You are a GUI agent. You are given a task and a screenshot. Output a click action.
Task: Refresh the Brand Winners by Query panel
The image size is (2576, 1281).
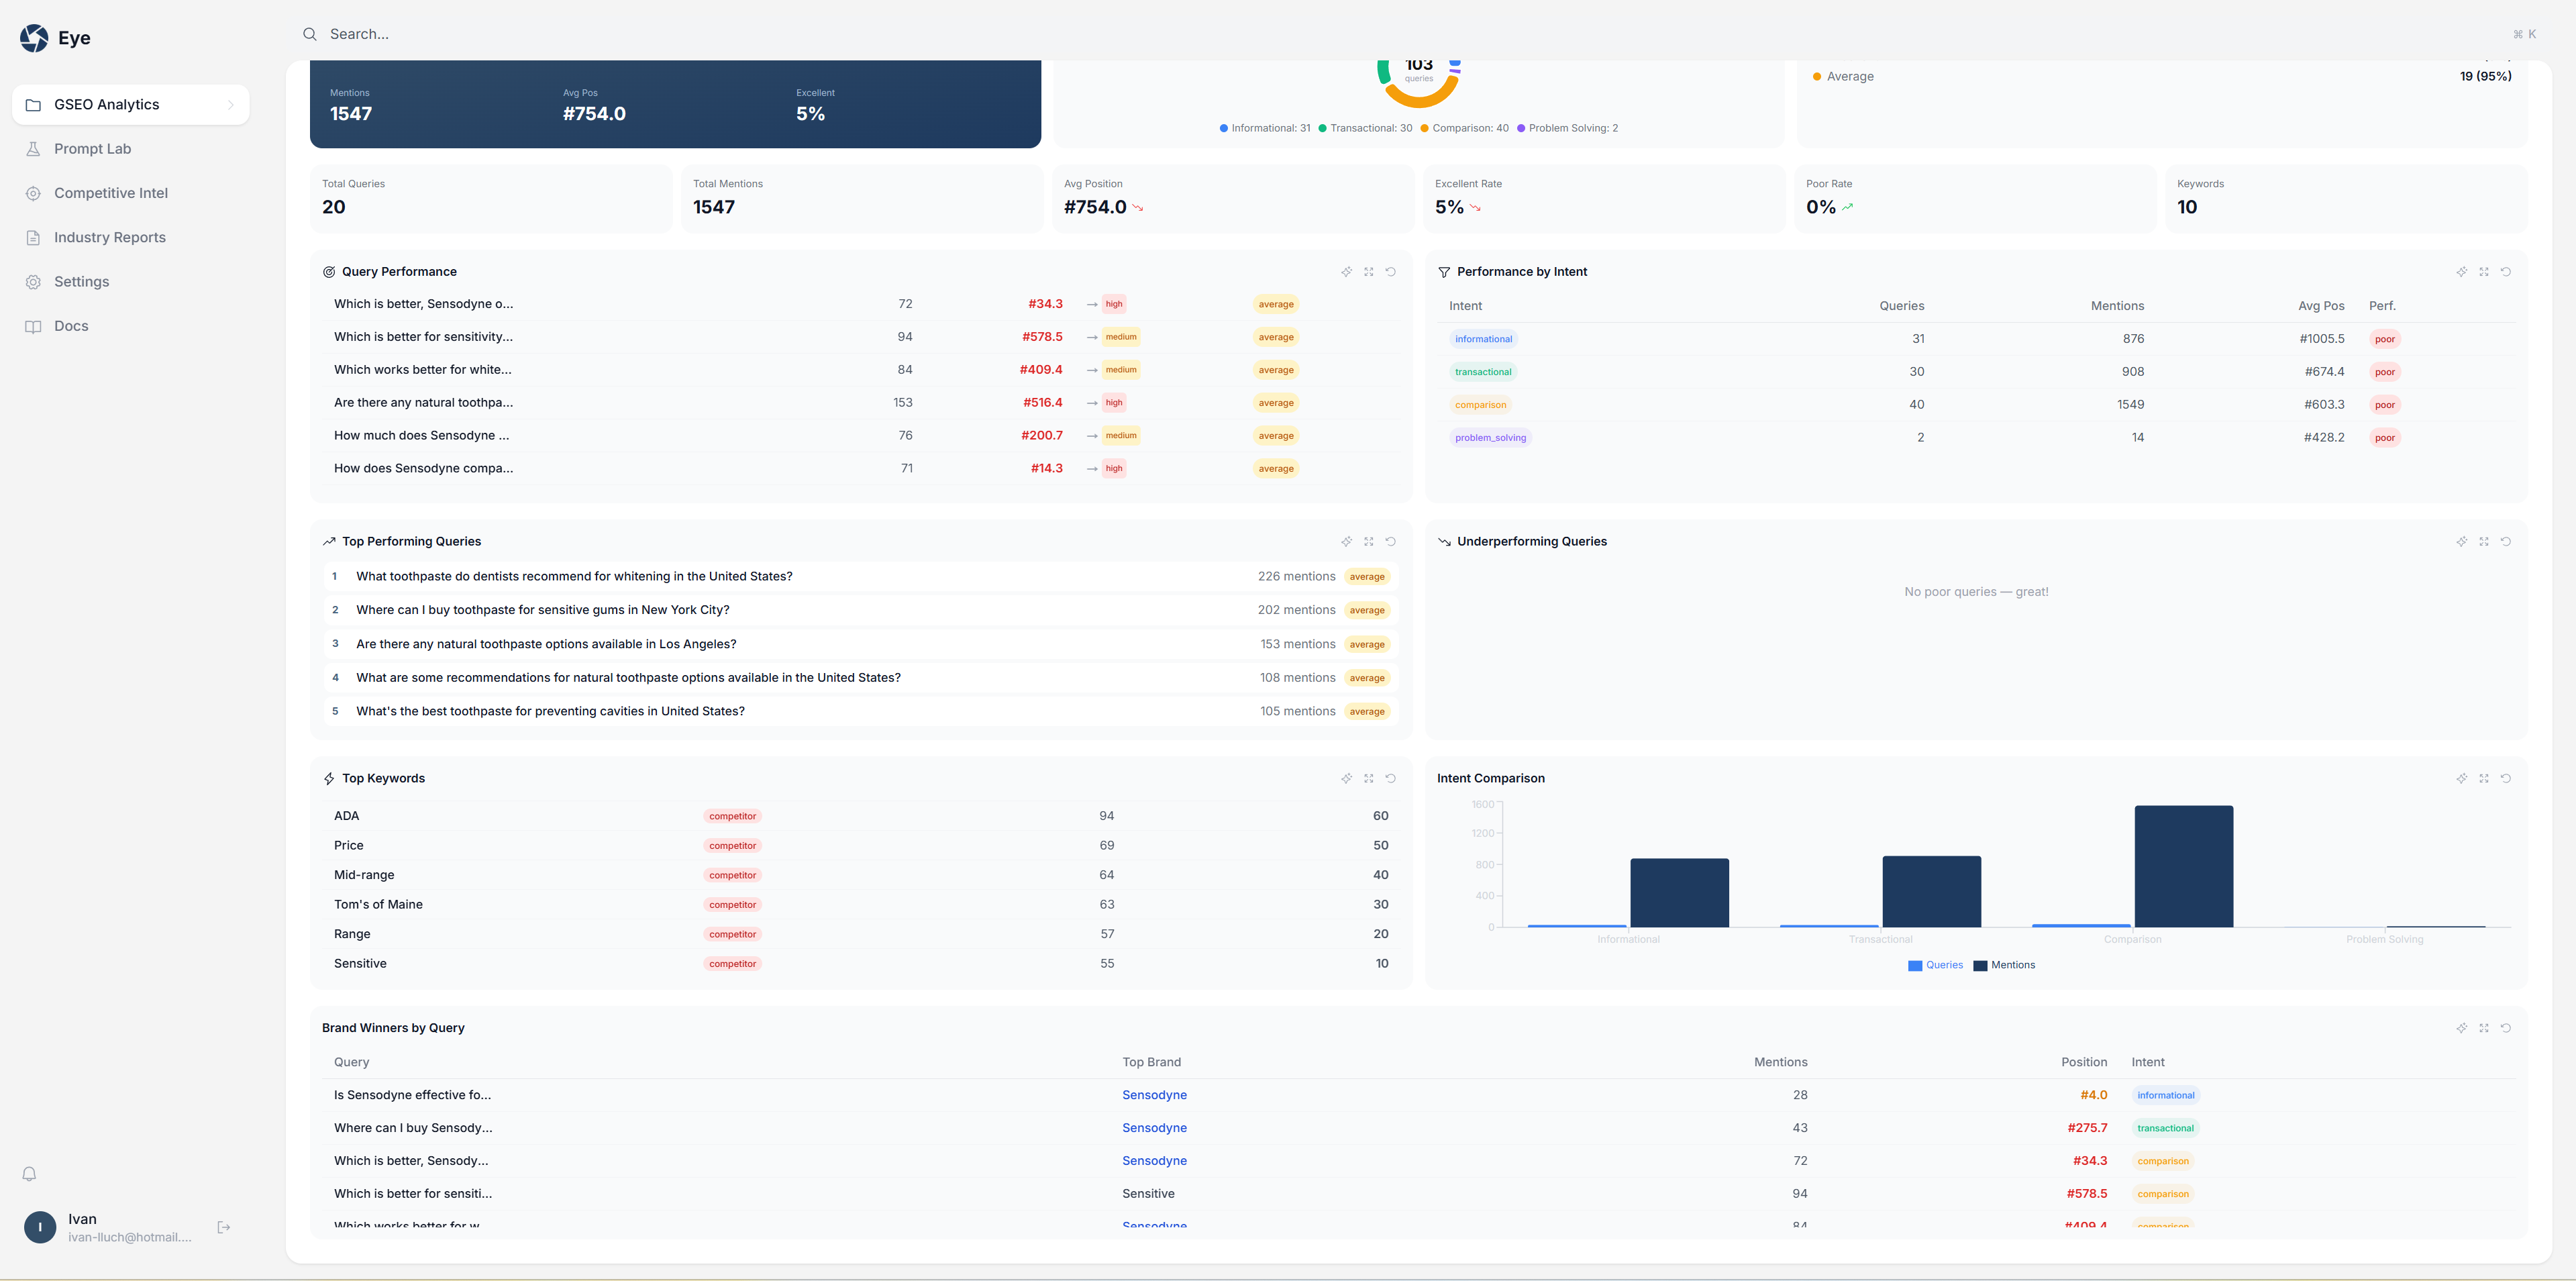click(x=2505, y=1028)
